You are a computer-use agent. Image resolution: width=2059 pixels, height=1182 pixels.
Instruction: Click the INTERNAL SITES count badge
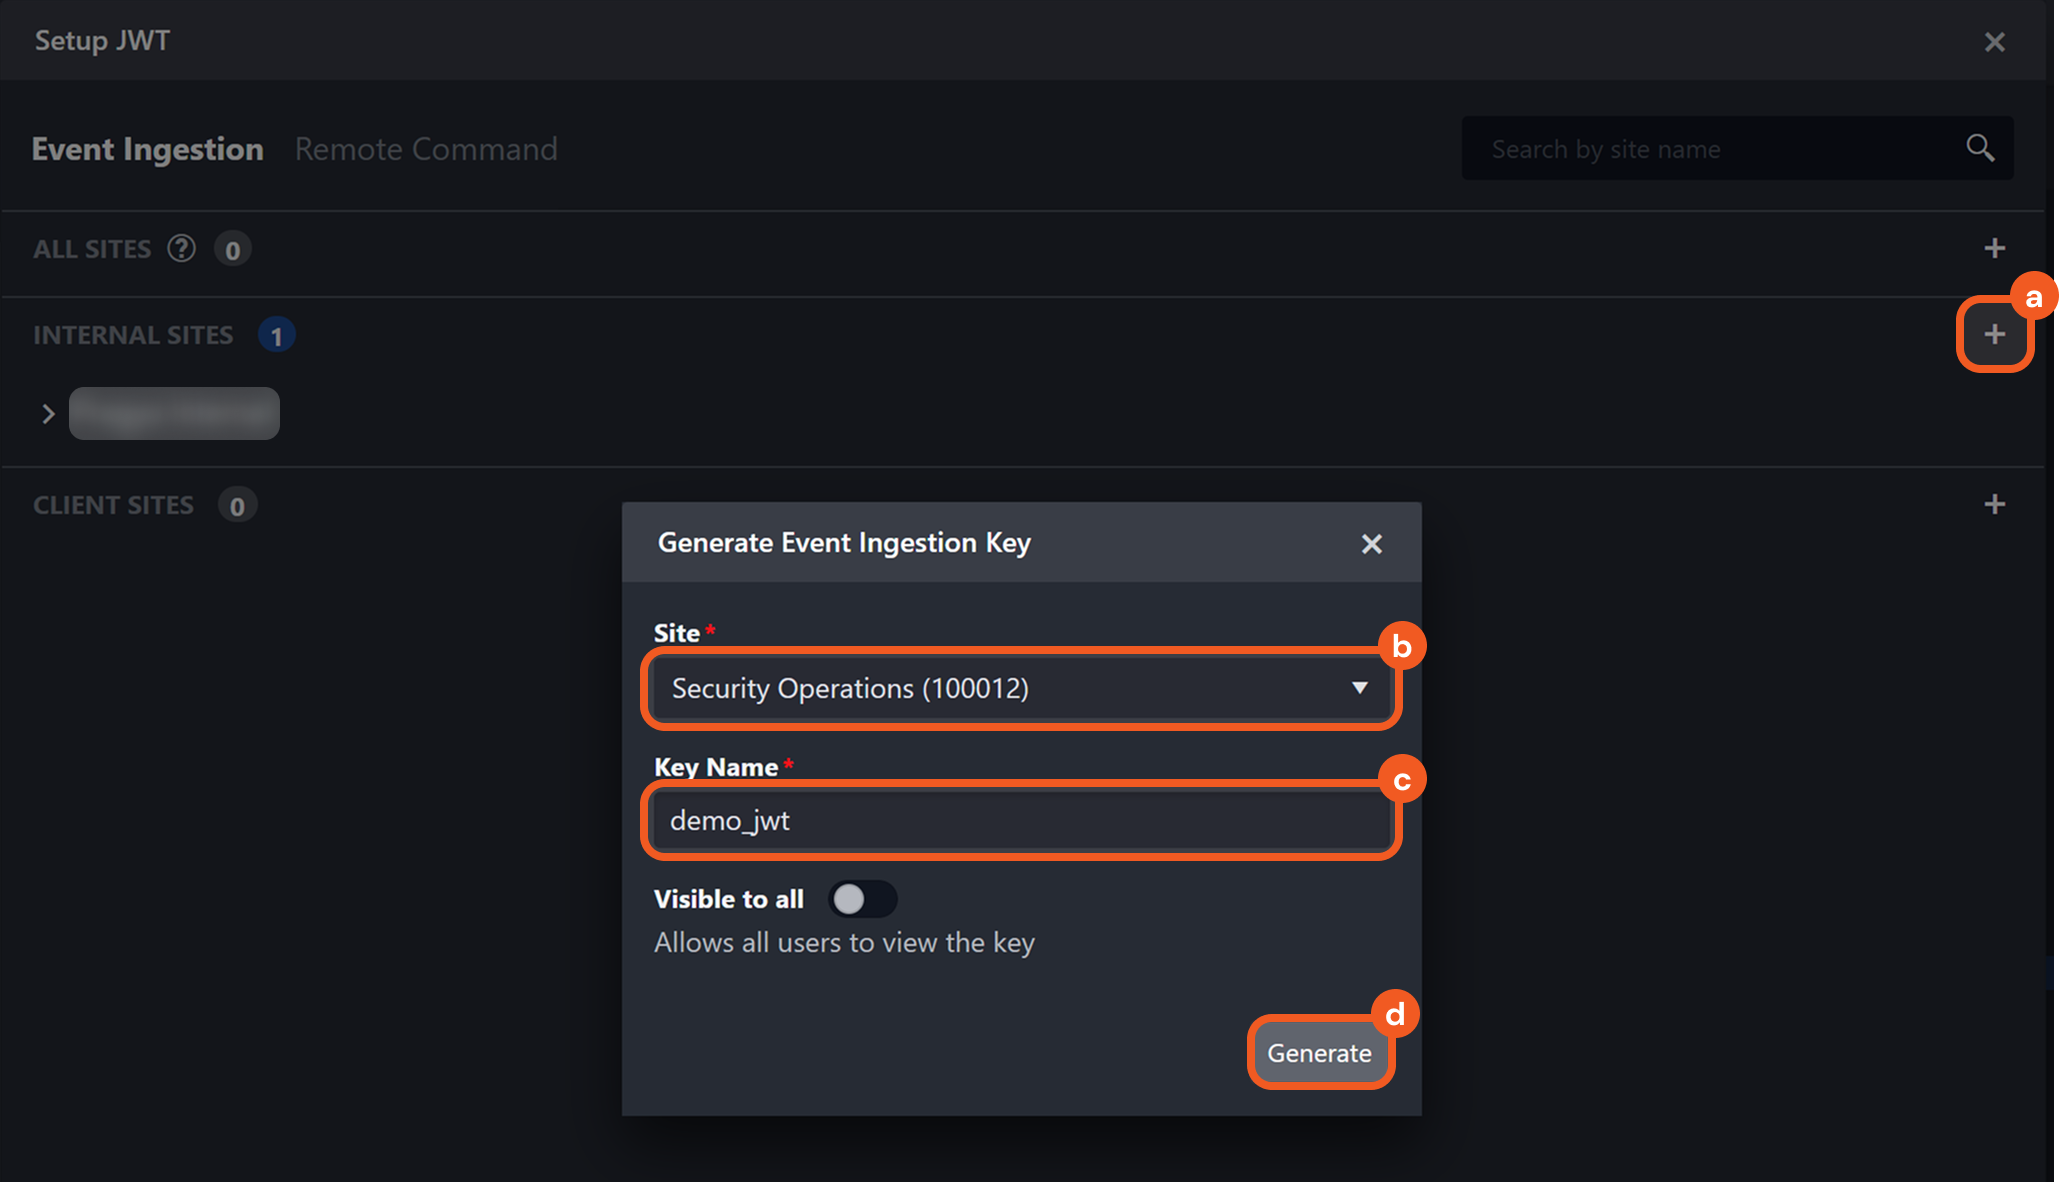click(276, 335)
